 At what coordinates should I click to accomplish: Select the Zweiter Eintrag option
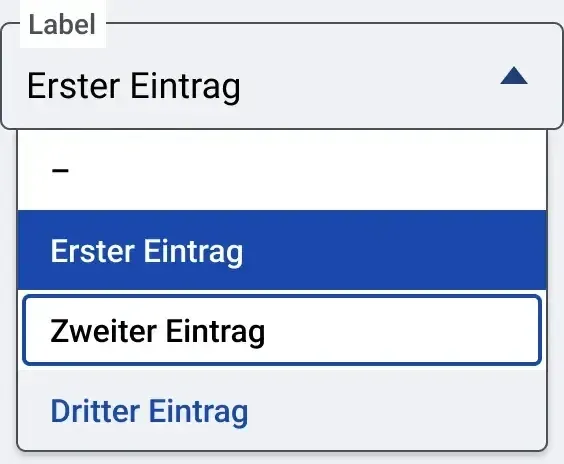[282, 330]
